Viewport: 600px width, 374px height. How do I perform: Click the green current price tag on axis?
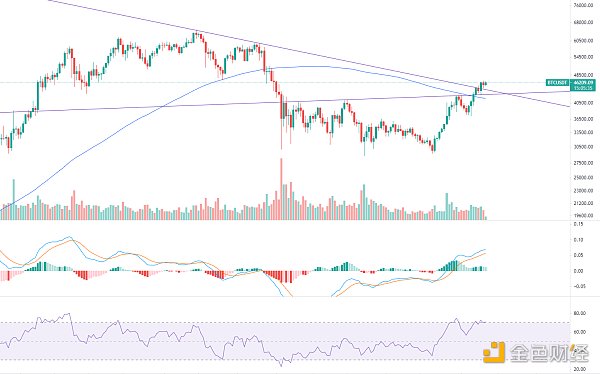(x=583, y=85)
